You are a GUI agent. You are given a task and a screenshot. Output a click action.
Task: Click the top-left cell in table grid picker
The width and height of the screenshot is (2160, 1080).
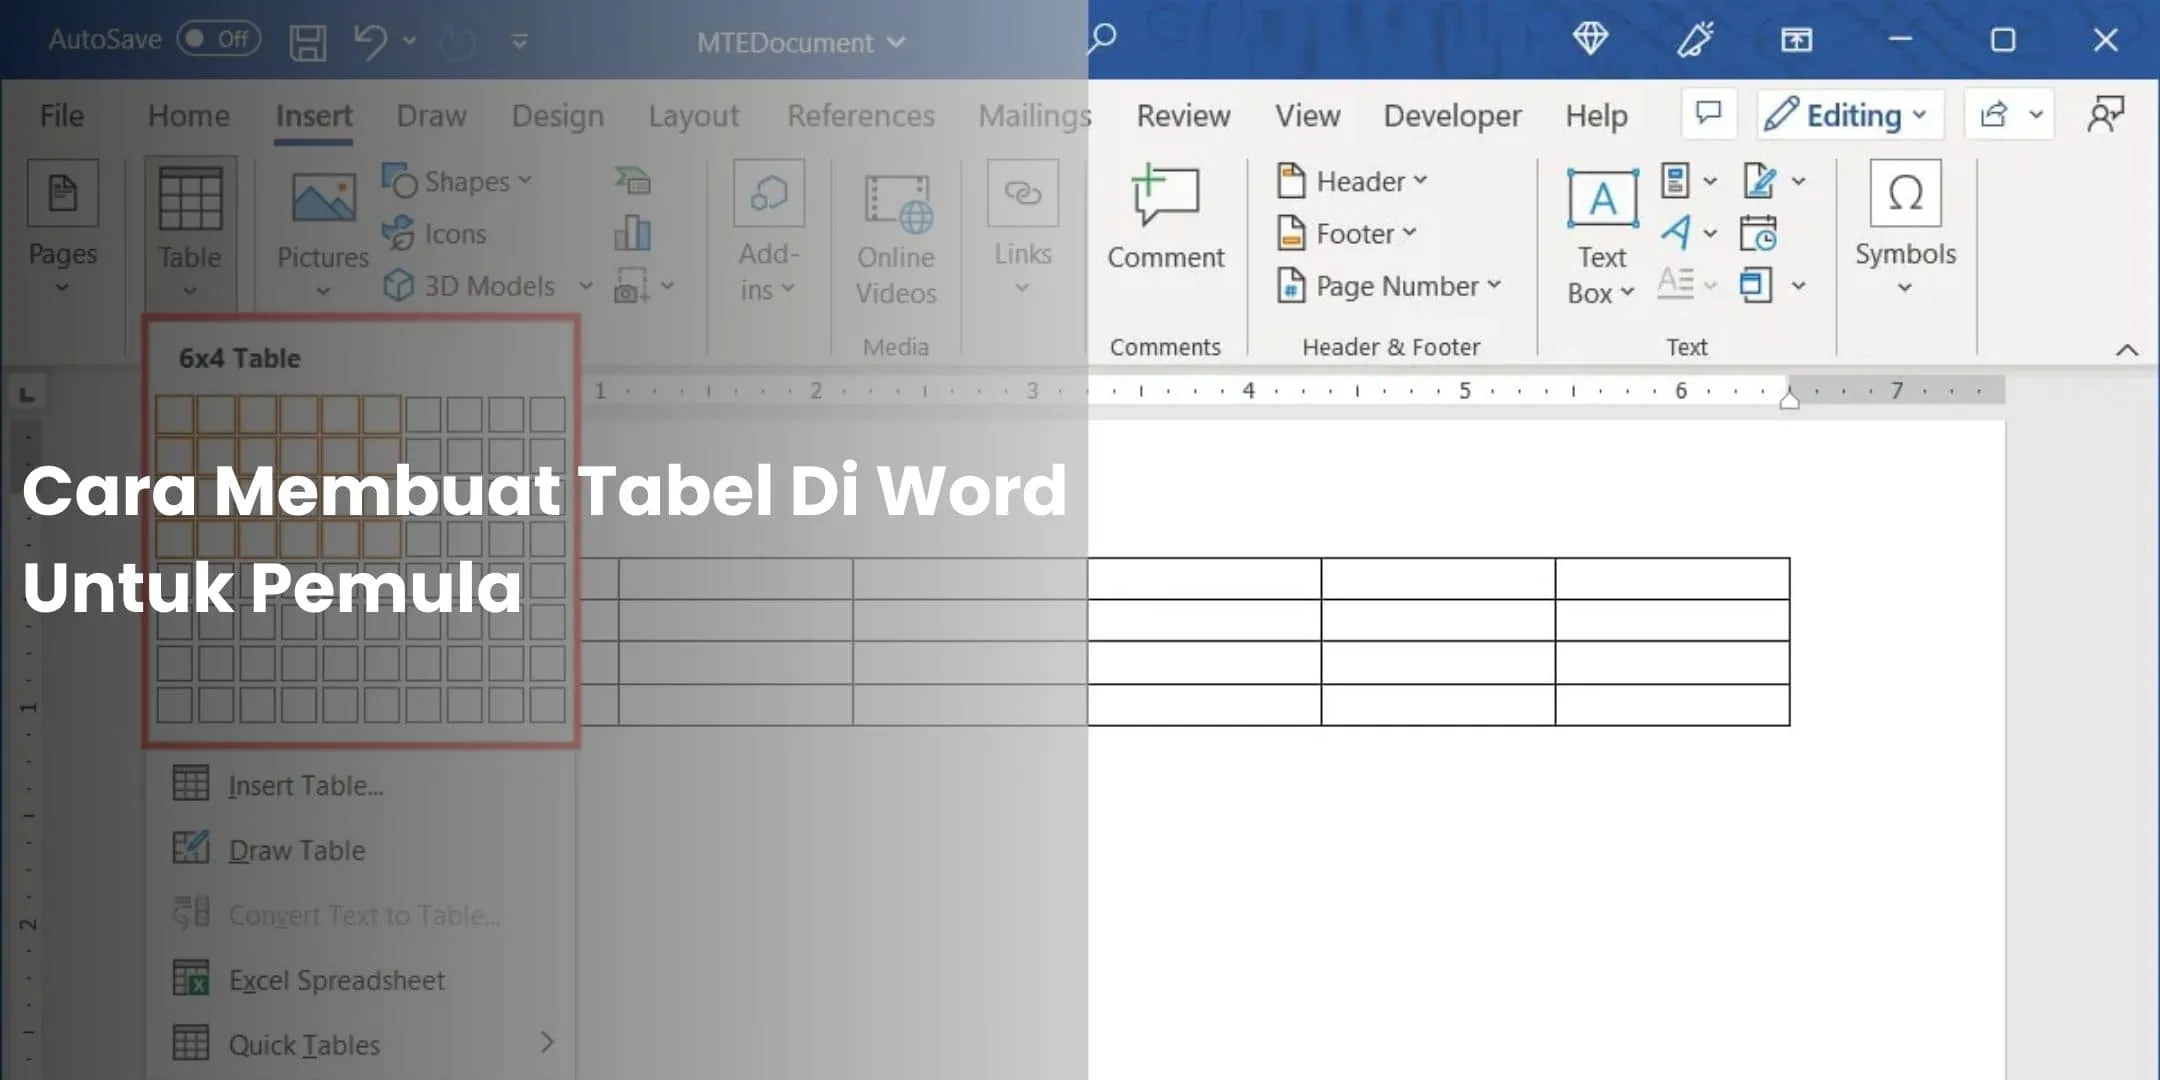tap(174, 414)
